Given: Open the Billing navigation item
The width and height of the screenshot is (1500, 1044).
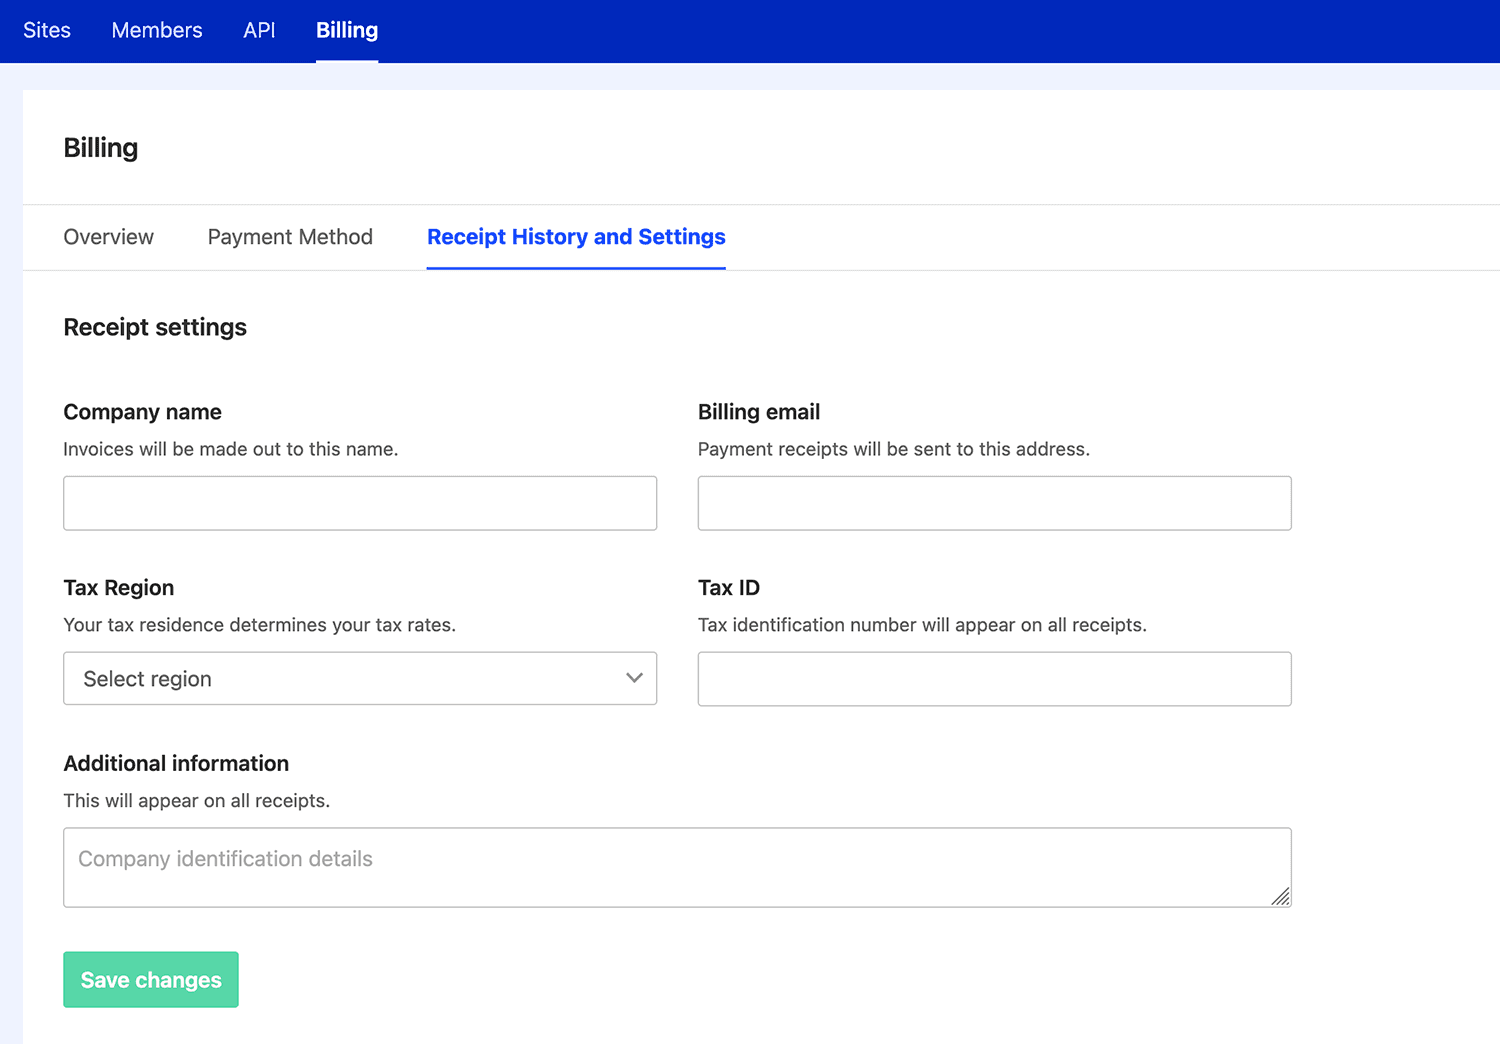Looking at the screenshot, I should (347, 30).
